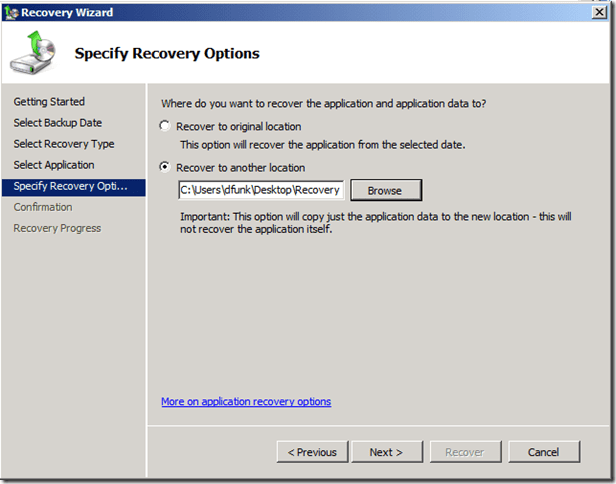Go back with the Previous button
Screen dimensions: 616x484
(313, 452)
